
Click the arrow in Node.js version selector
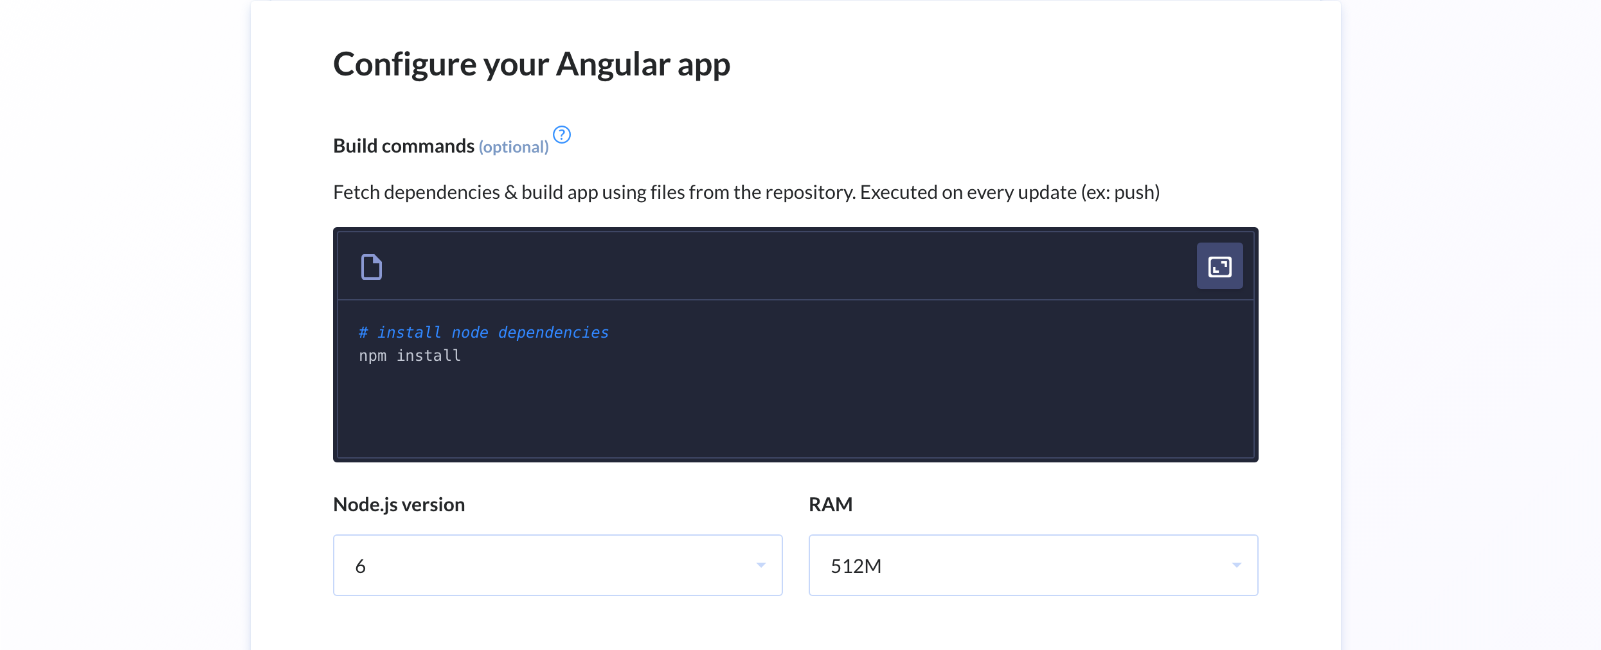click(761, 566)
